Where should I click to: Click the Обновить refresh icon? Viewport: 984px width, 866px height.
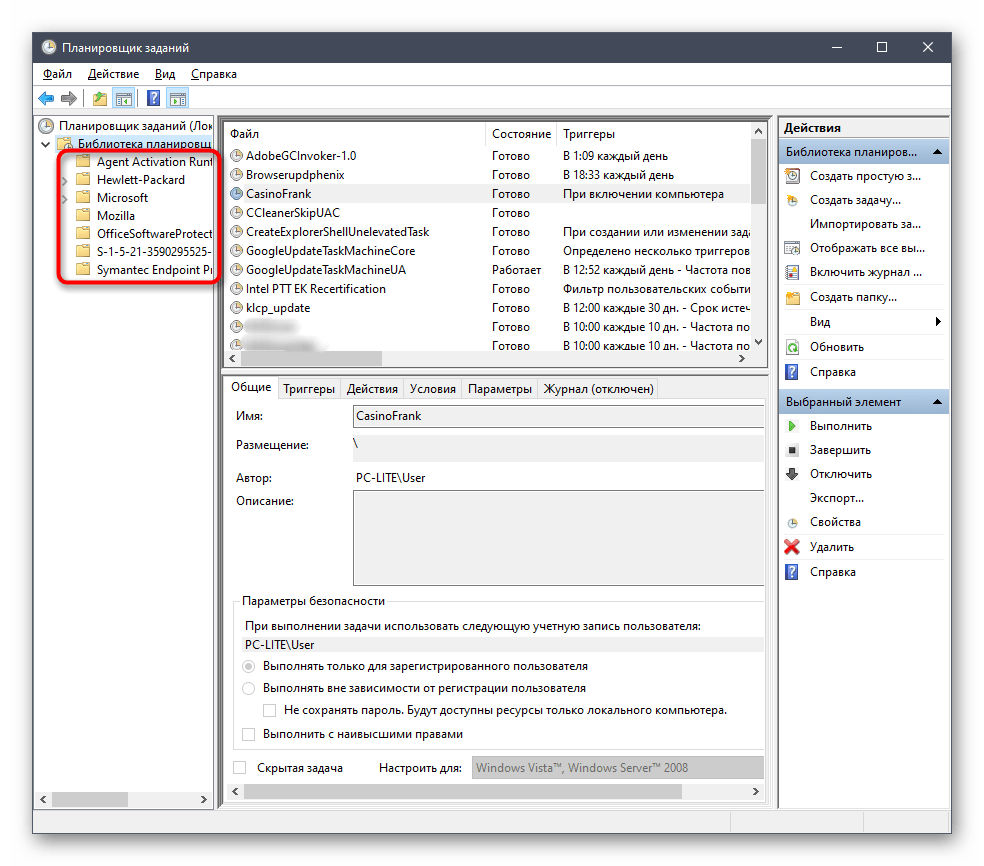(793, 347)
